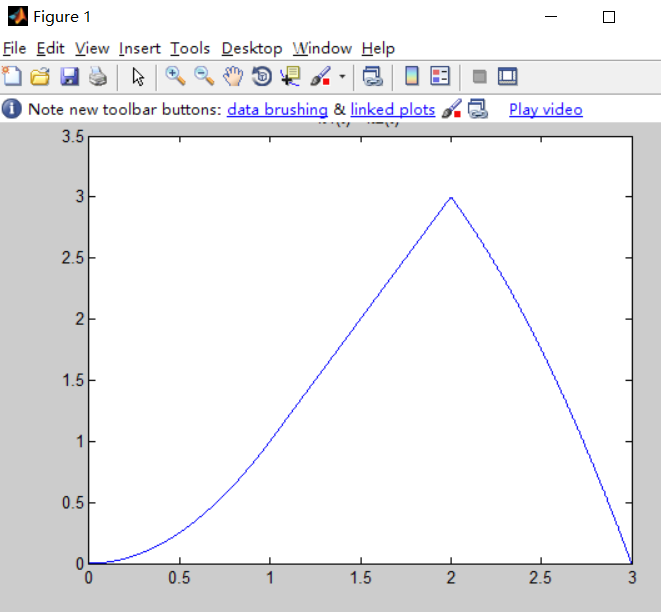Activate the Zoom Out tool
661x612 pixels.
[204, 77]
